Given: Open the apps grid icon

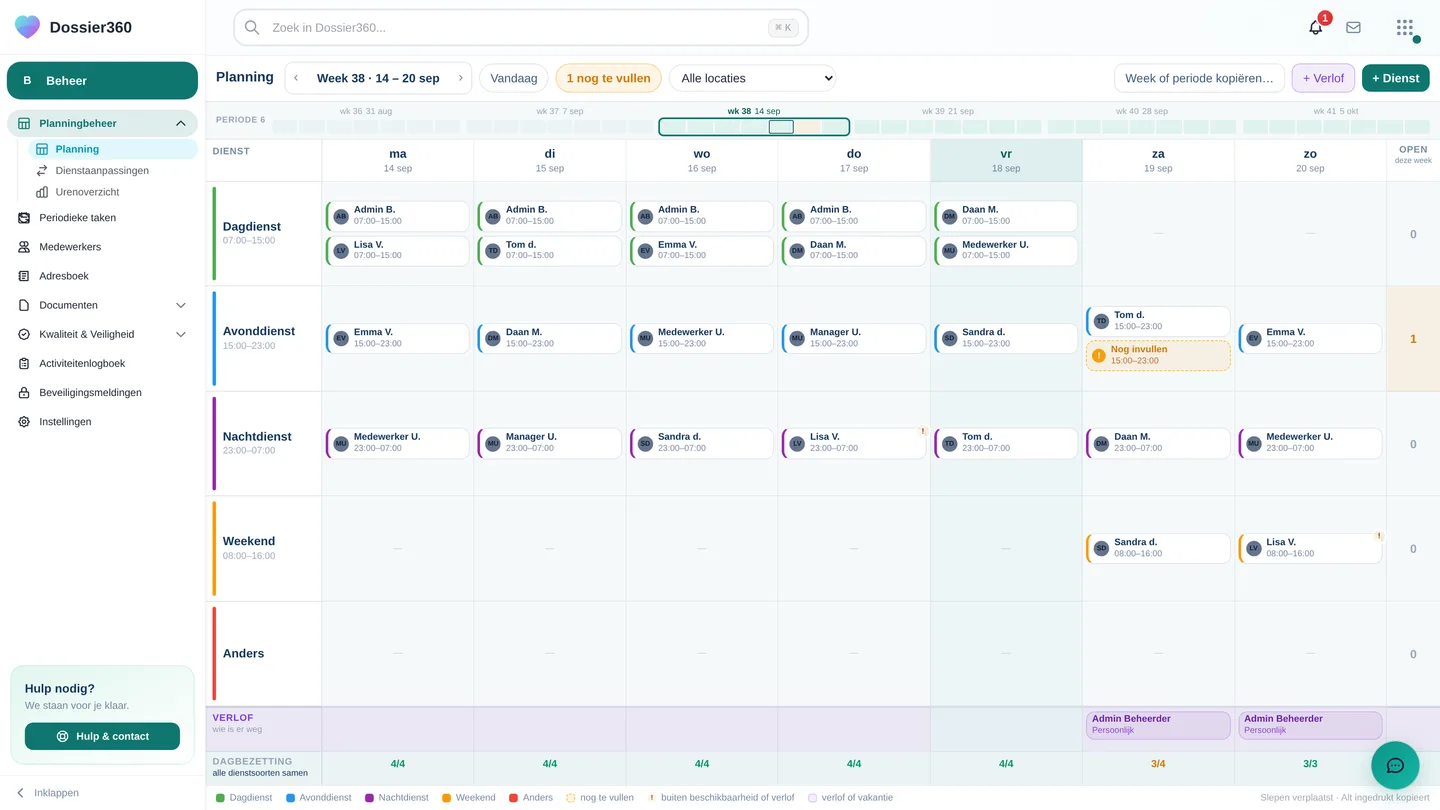Looking at the screenshot, I should [1405, 27].
